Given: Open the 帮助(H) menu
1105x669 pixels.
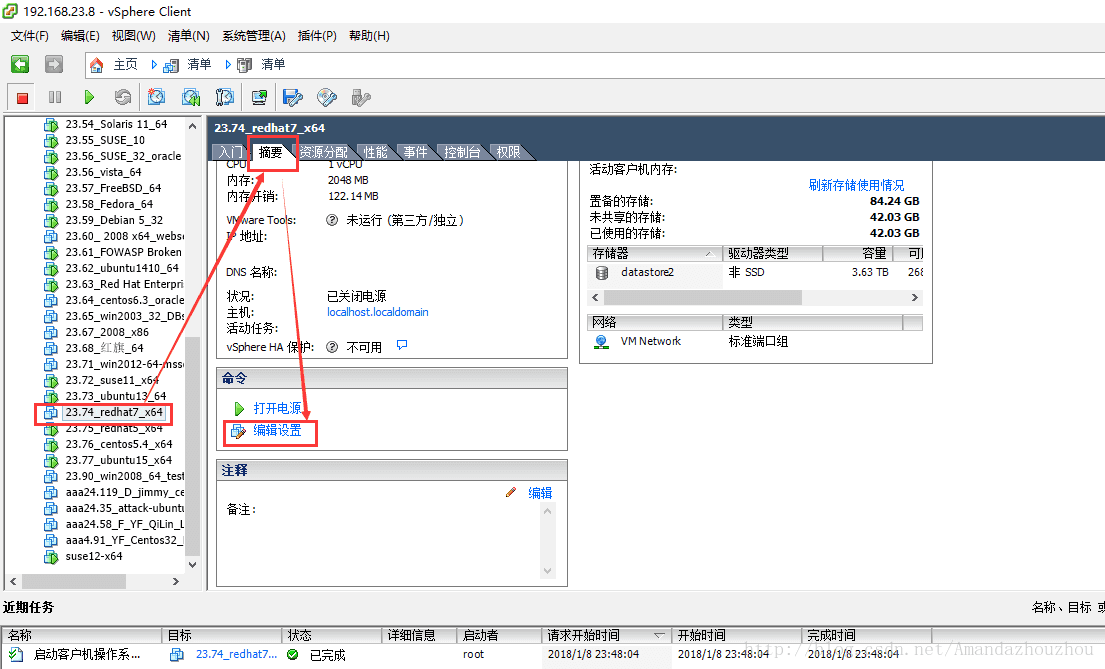Looking at the screenshot, I should coord(369,35).
